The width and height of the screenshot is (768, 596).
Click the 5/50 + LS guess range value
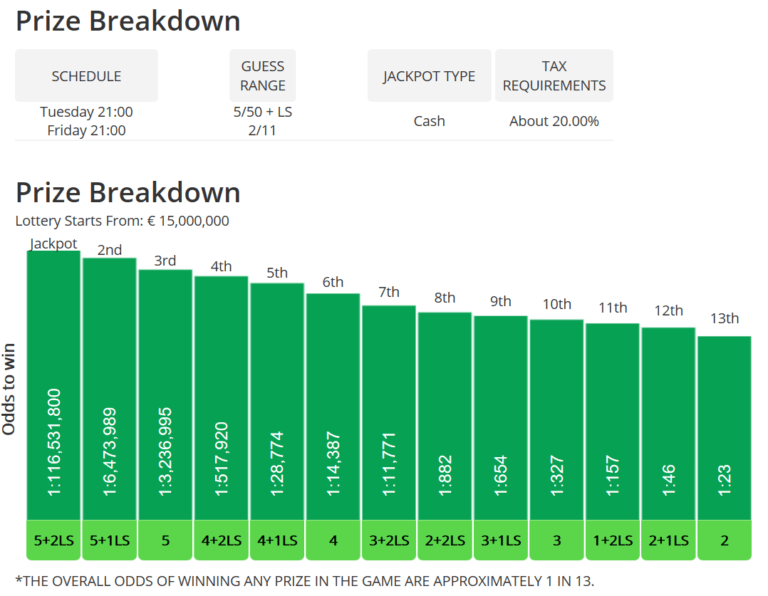pyautogui.click(x=263, y=112)
